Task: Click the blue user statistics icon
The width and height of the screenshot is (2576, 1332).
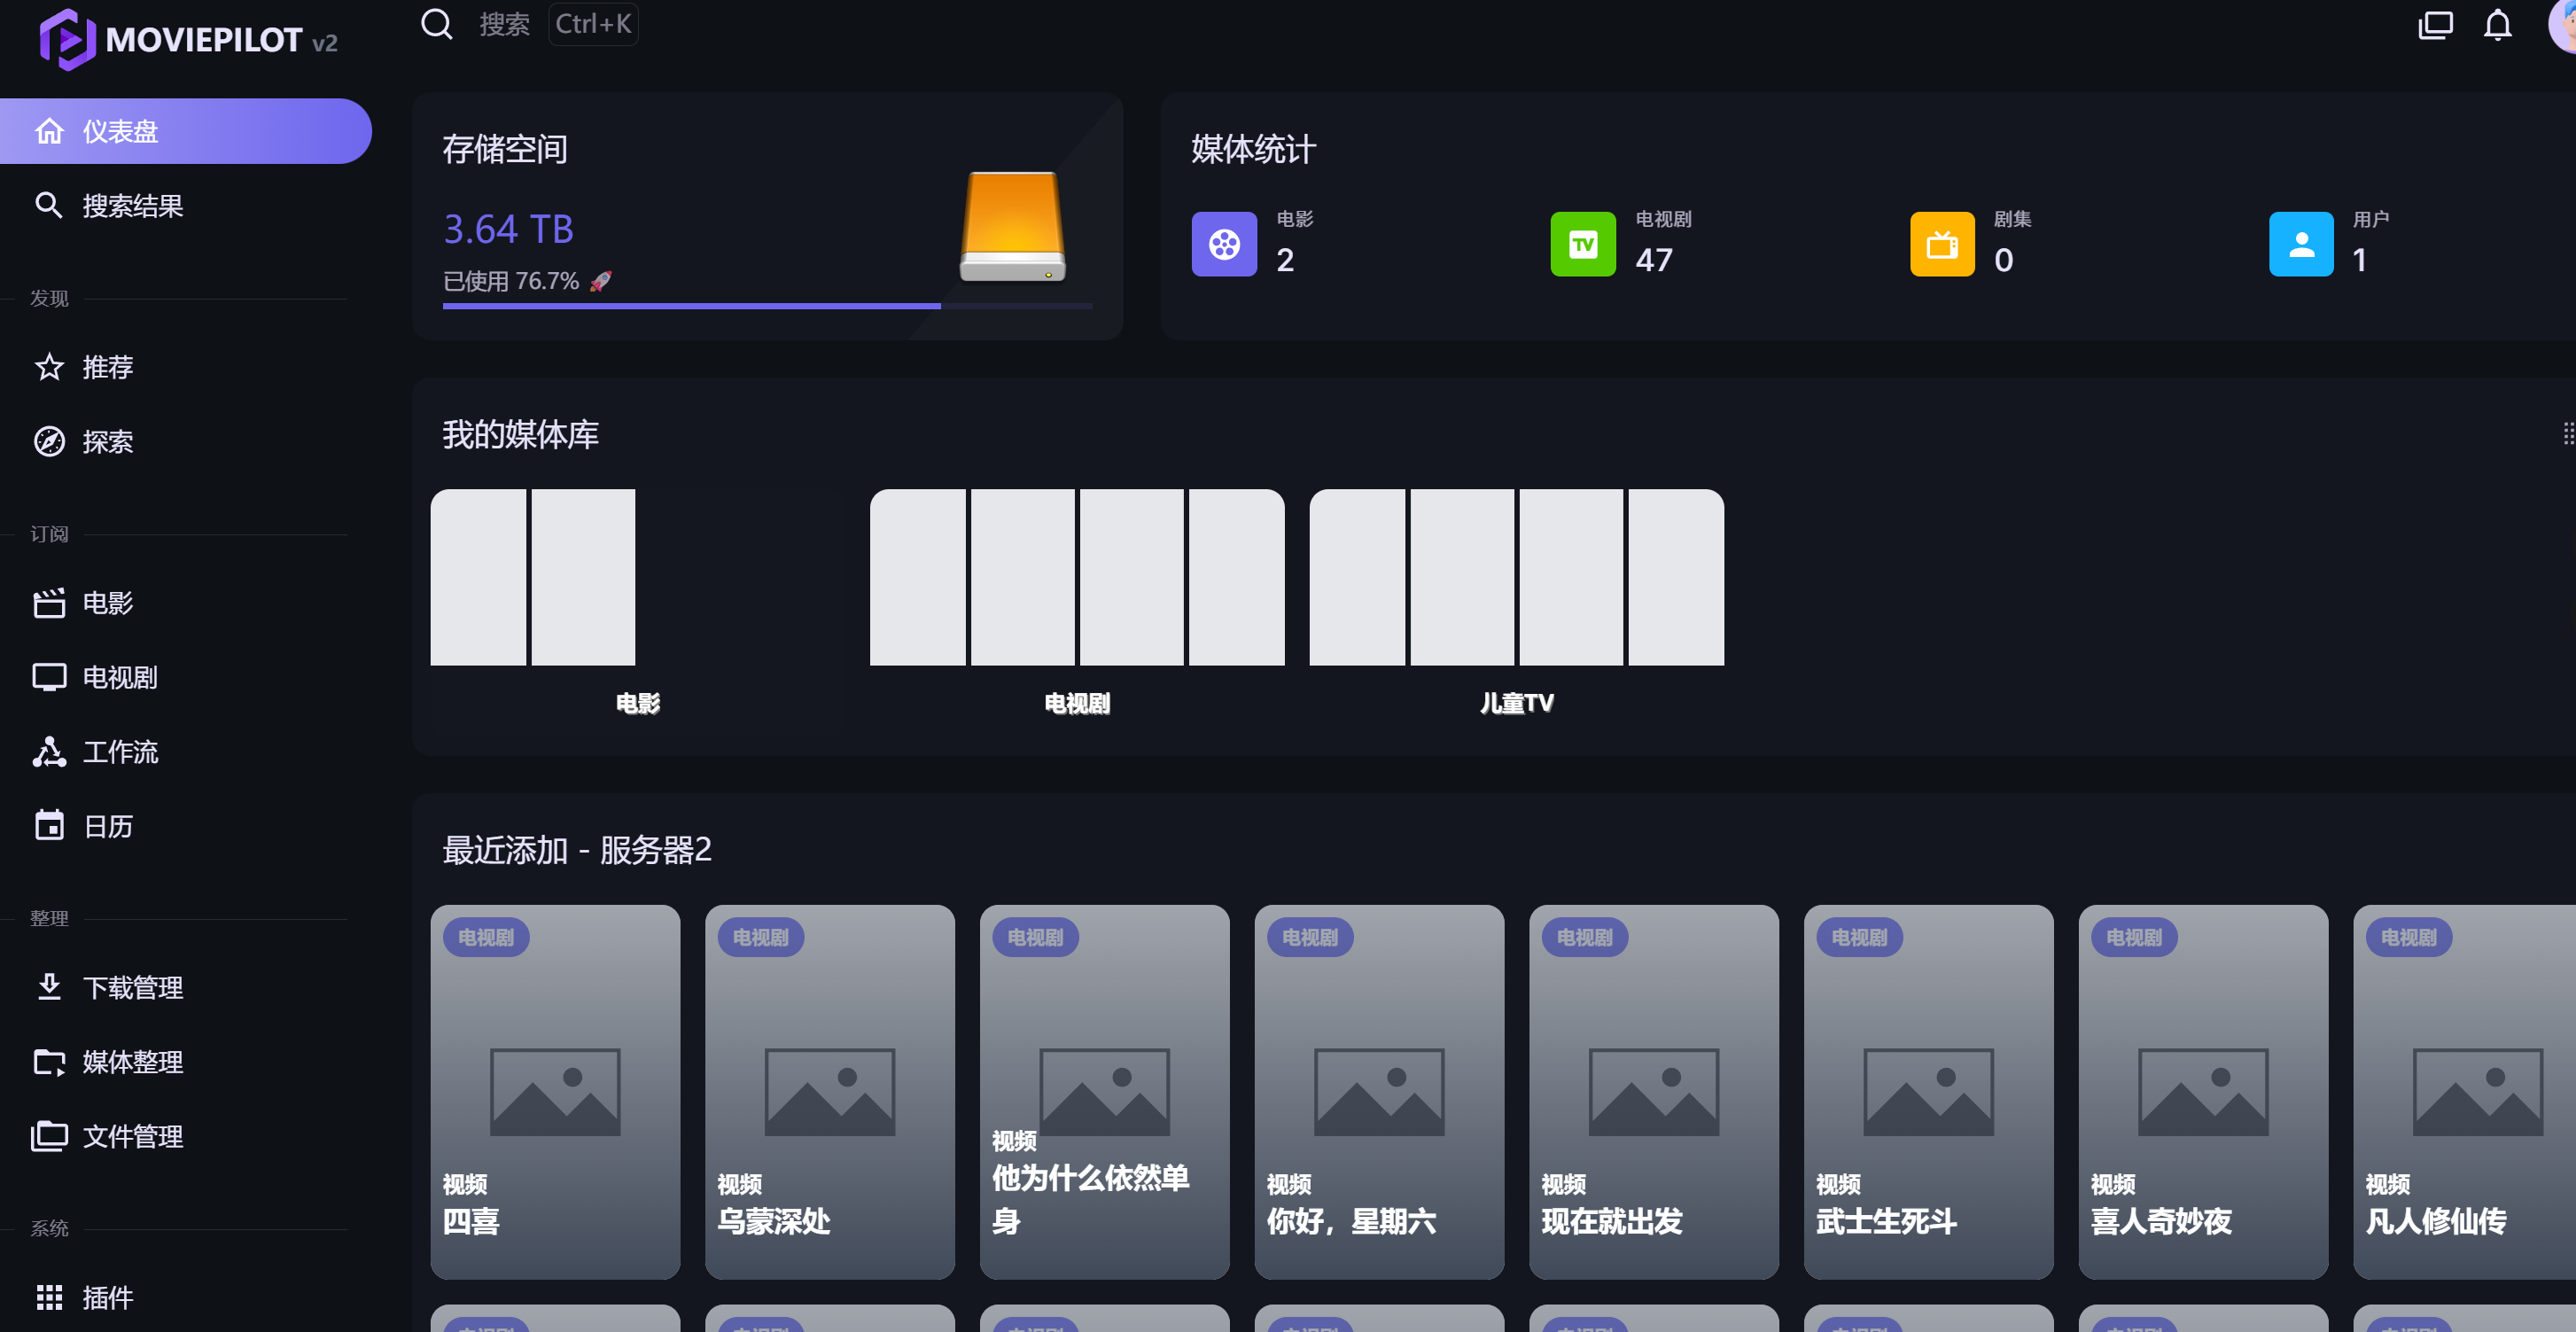Action: point(2300,244)
